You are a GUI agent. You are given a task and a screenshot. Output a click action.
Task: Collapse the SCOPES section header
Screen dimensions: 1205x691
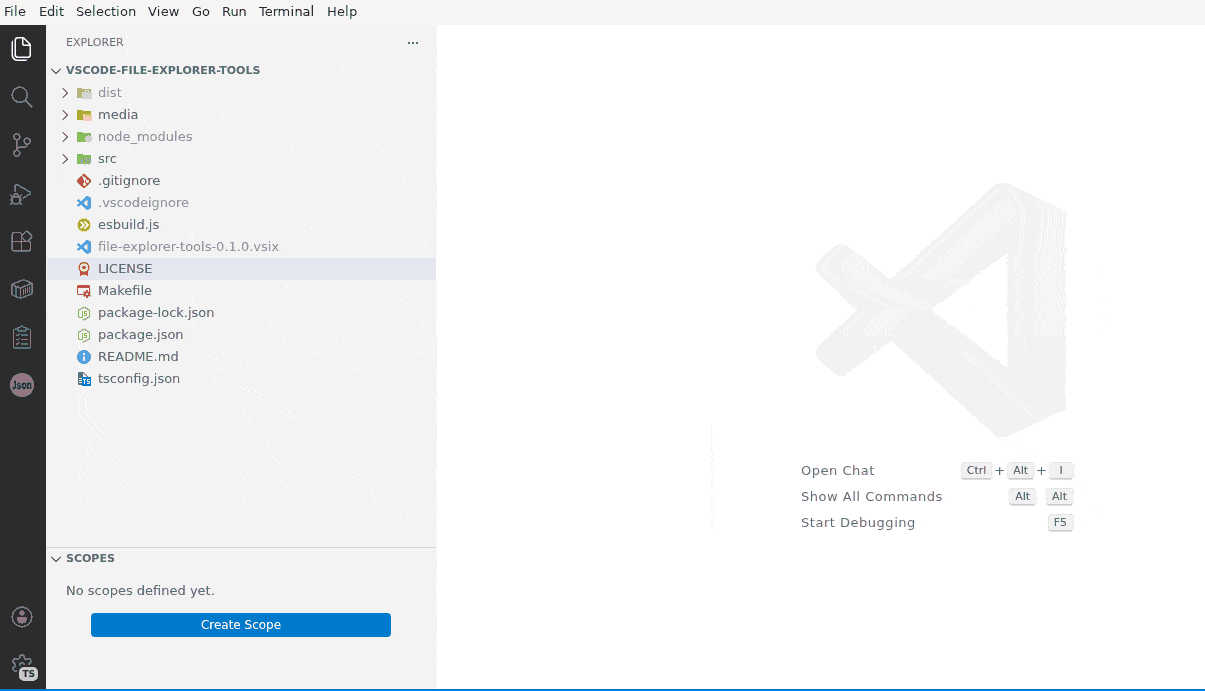pyautogui.click(x=56, y=558)
